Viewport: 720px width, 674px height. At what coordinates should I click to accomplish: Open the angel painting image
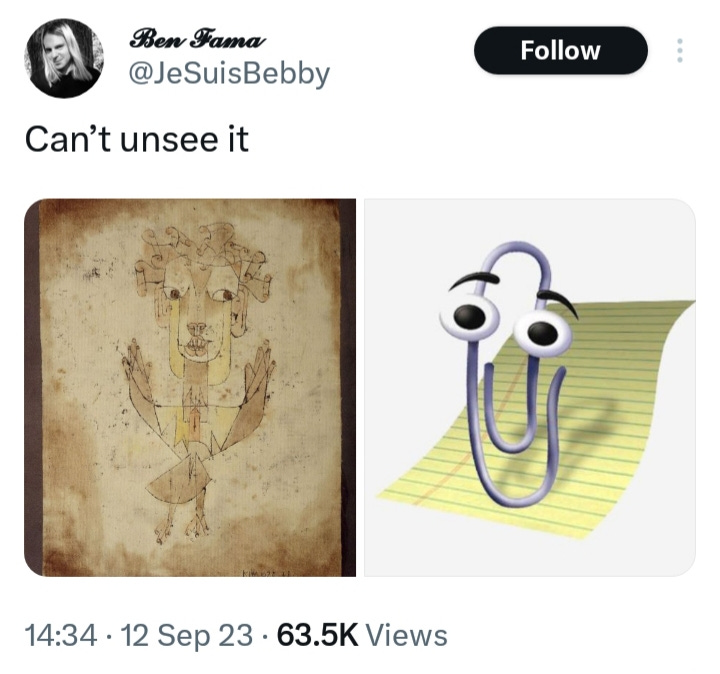pyautogui.click(x=190, y=388)
